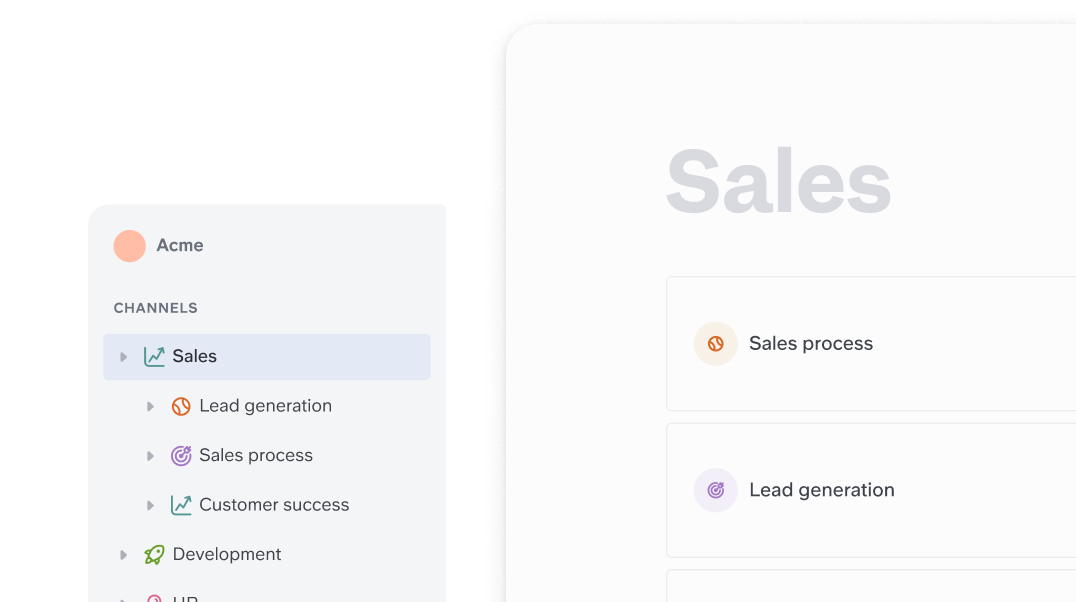Click the purple target icon beside Sales process in sidebar

pyautogui.click(x=181, y=456)
